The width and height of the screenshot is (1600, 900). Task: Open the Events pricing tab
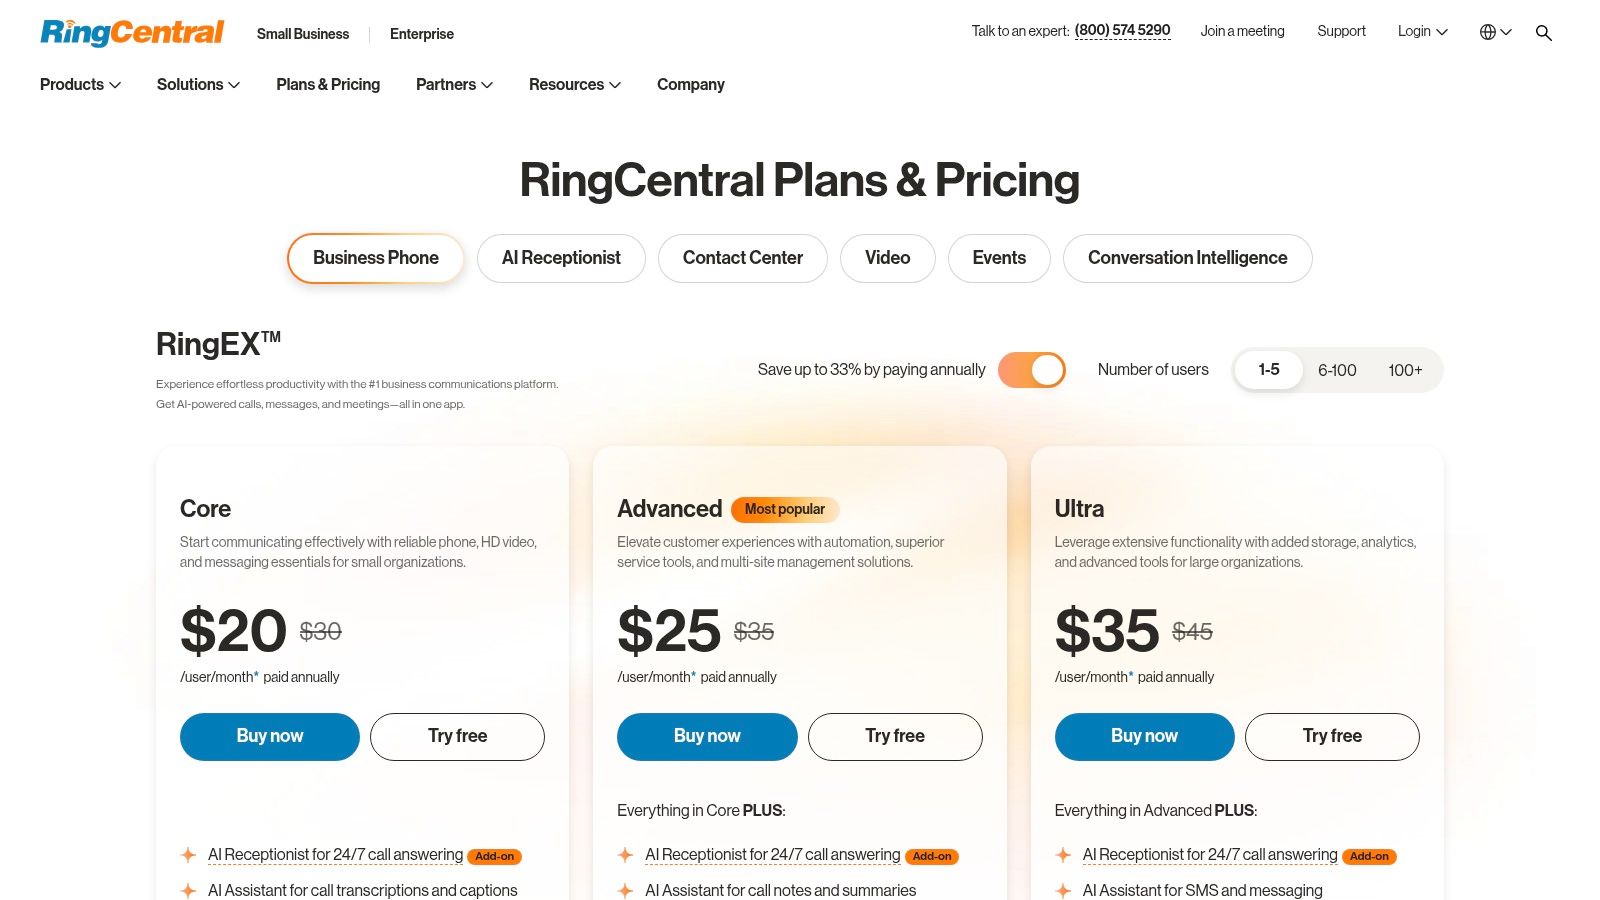[x=998, y=258]
